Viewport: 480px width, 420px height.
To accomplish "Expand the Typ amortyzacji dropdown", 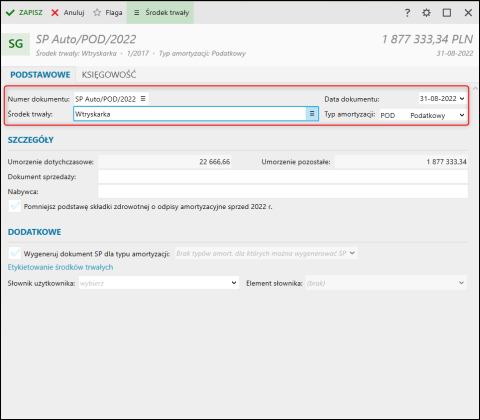I will tap(462, 115).
